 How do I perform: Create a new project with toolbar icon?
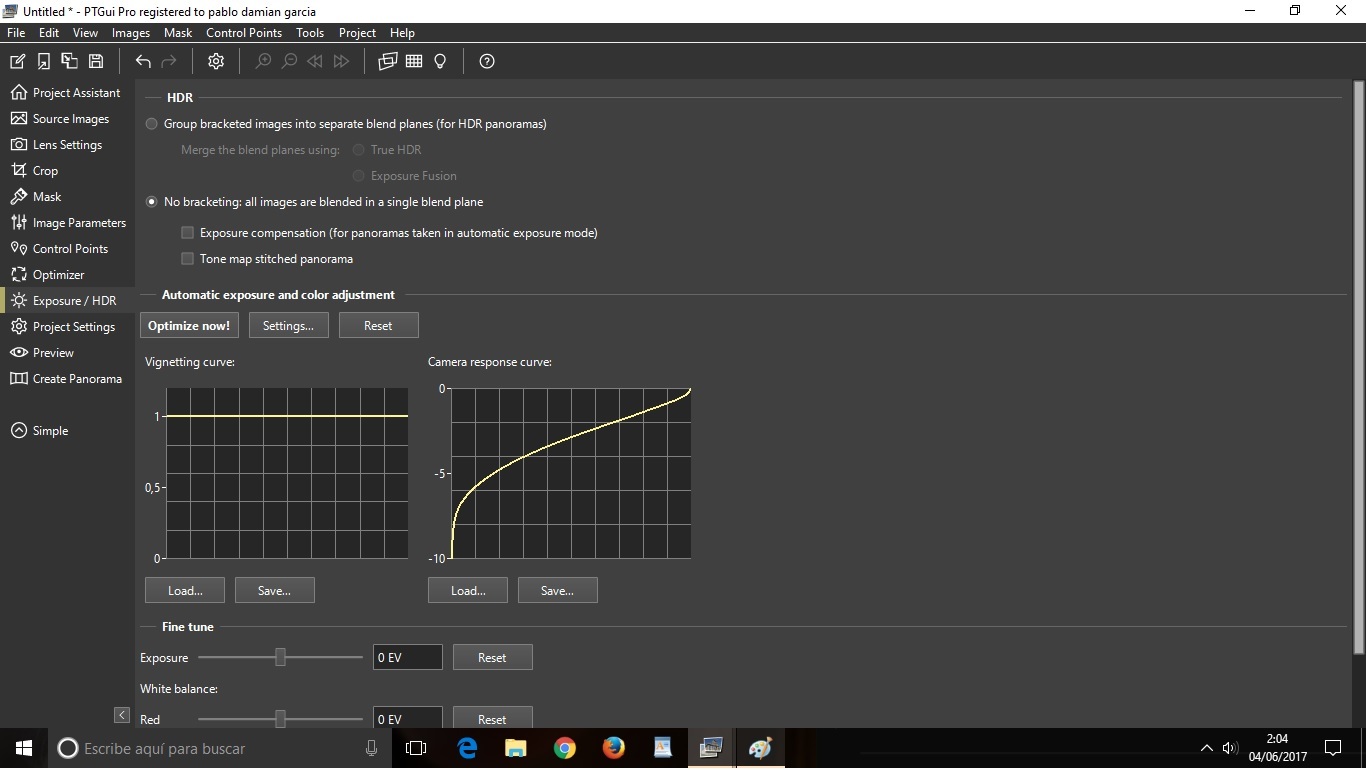pos(17,61)
